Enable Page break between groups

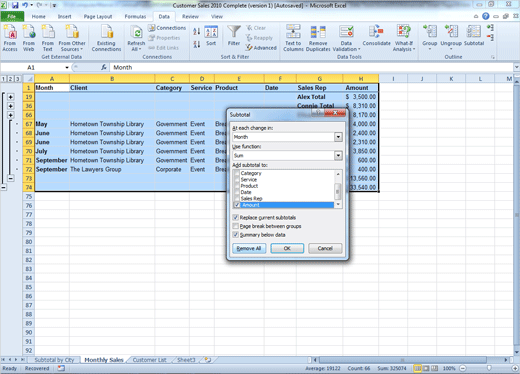tap(236, 226)
